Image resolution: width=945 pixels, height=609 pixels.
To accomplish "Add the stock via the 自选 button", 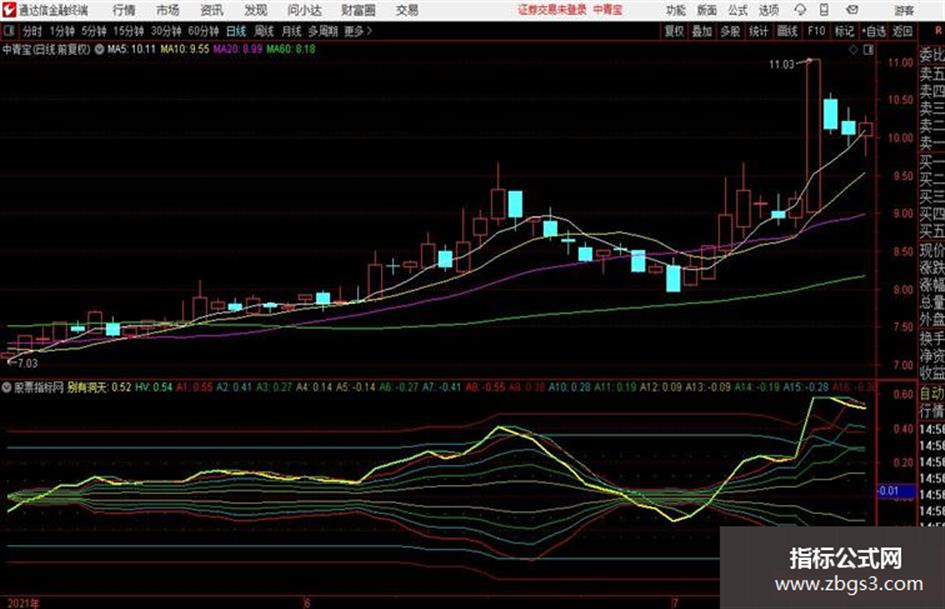I will click(874, 31).
